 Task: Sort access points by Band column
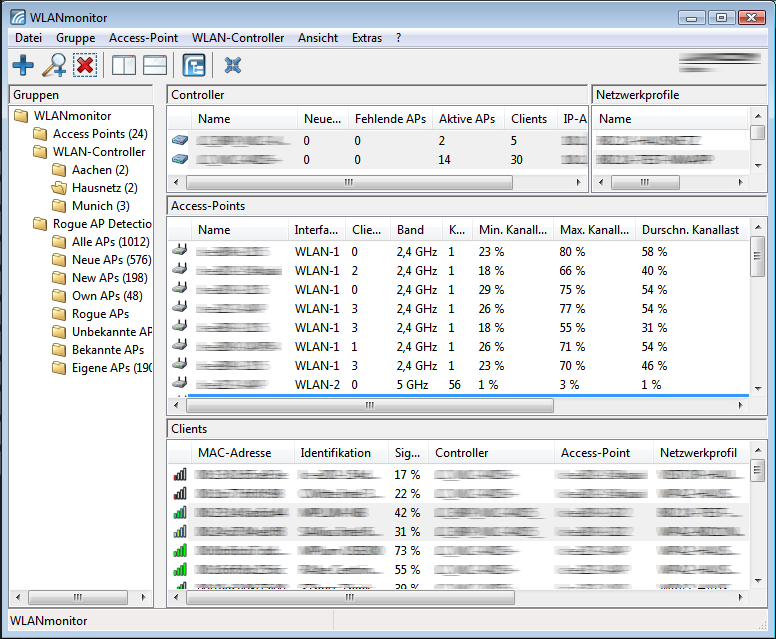pyautogui.click(x=410, y=230)
